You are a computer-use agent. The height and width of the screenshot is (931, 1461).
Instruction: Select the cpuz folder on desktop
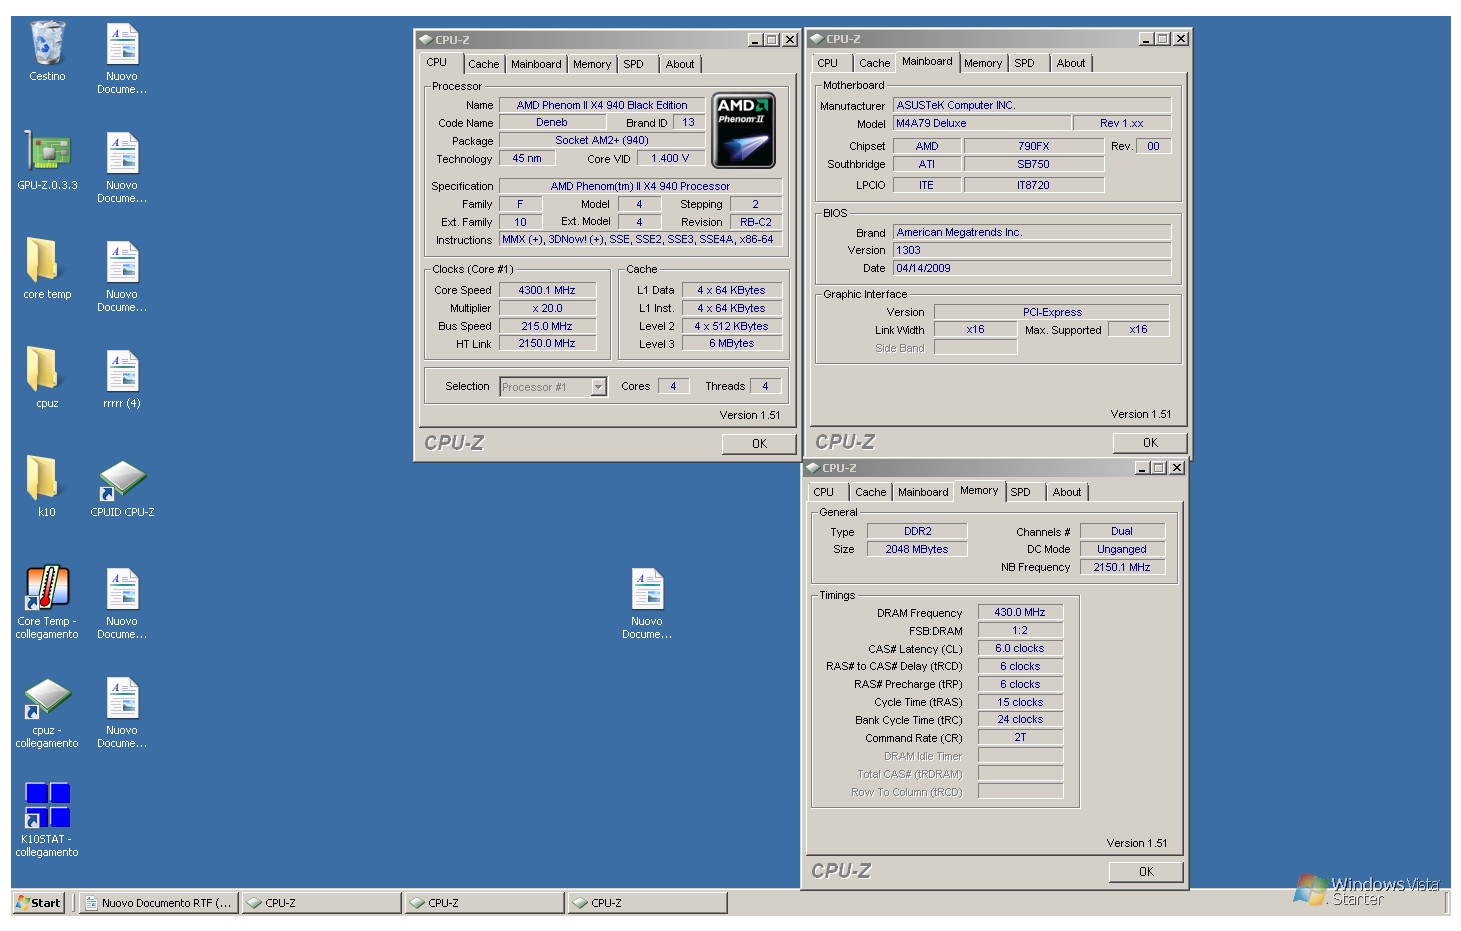[42, 370]
